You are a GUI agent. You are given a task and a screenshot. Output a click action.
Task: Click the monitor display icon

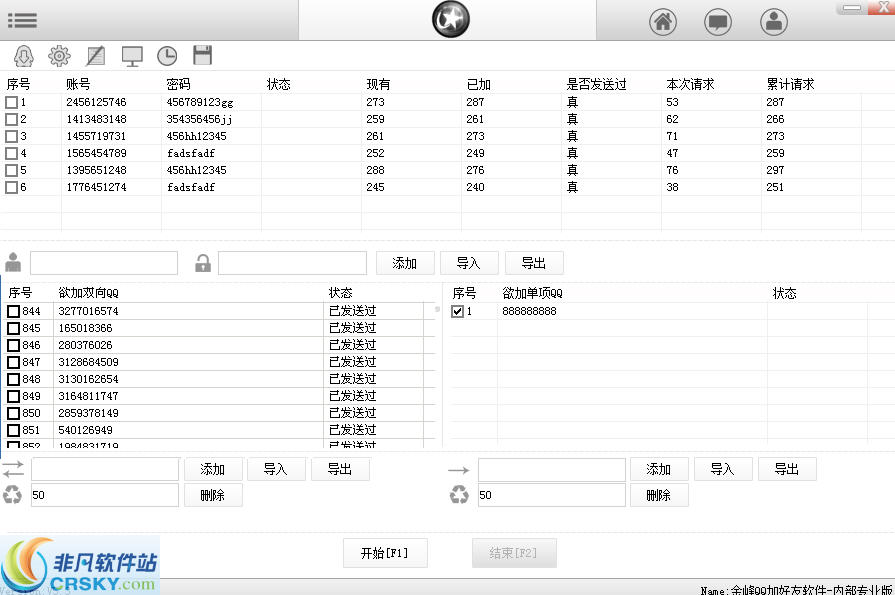tap(131, 55)
